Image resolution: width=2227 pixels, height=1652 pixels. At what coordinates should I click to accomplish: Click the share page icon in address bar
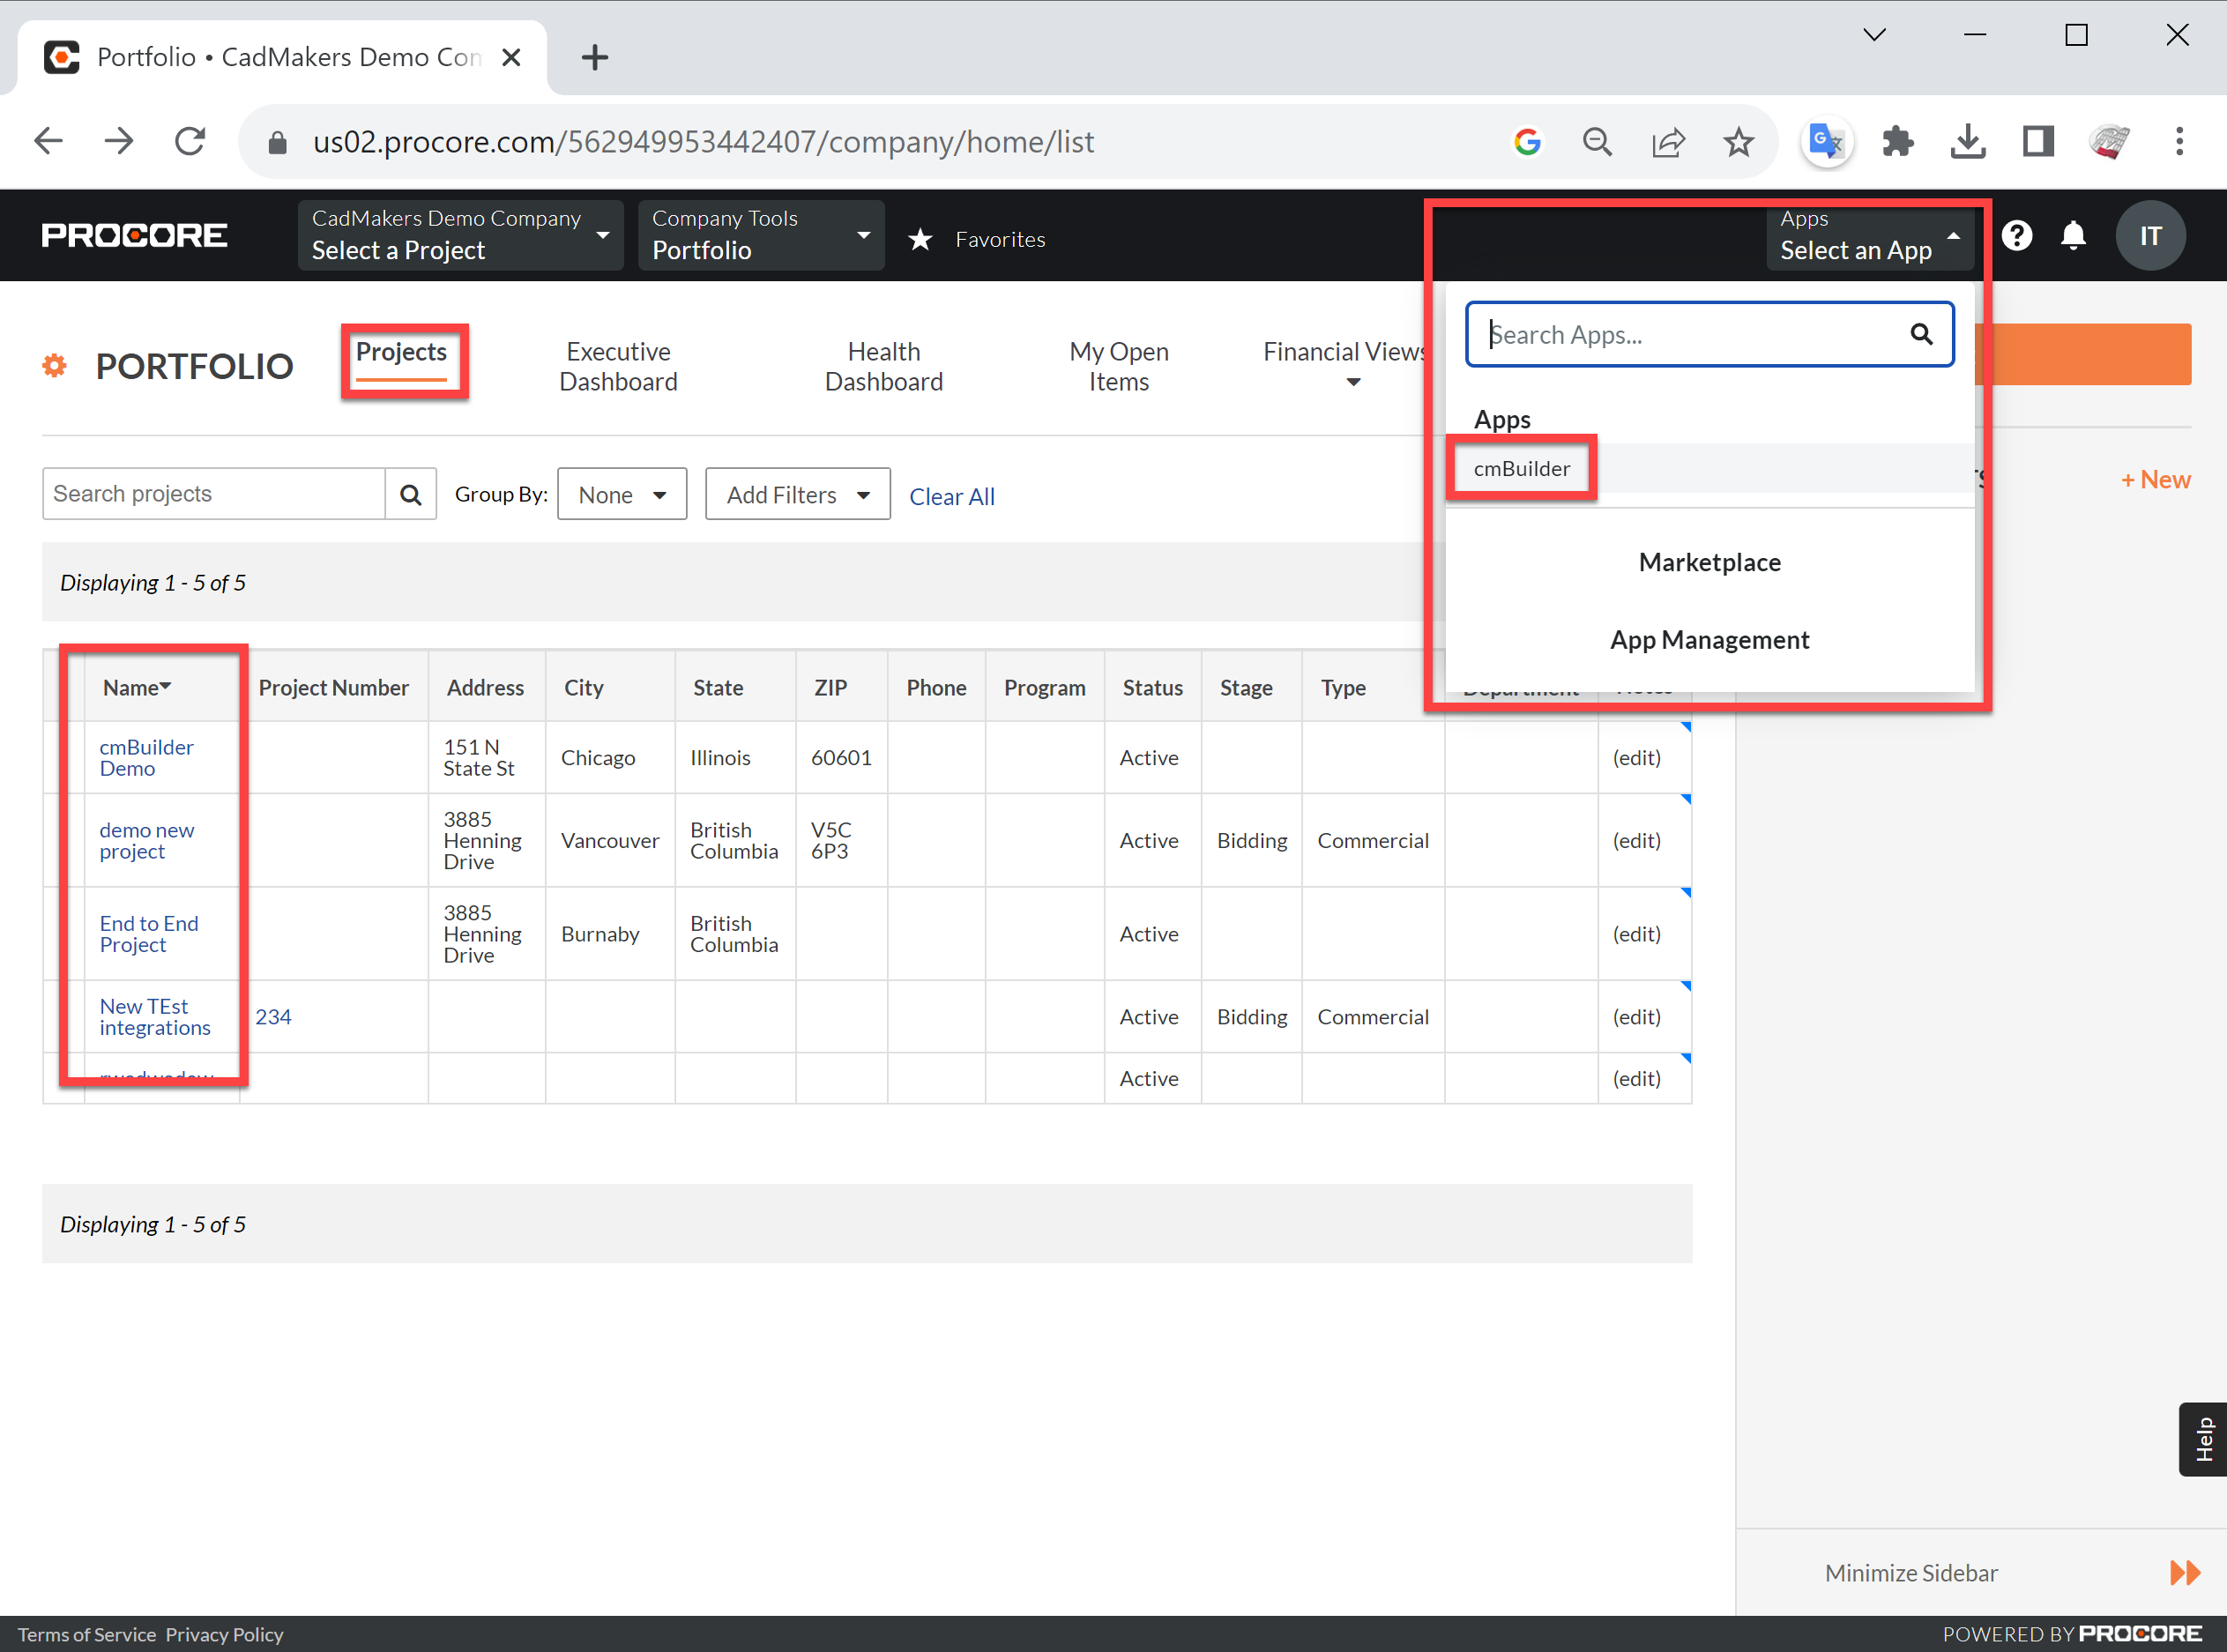pos(1668,142)
